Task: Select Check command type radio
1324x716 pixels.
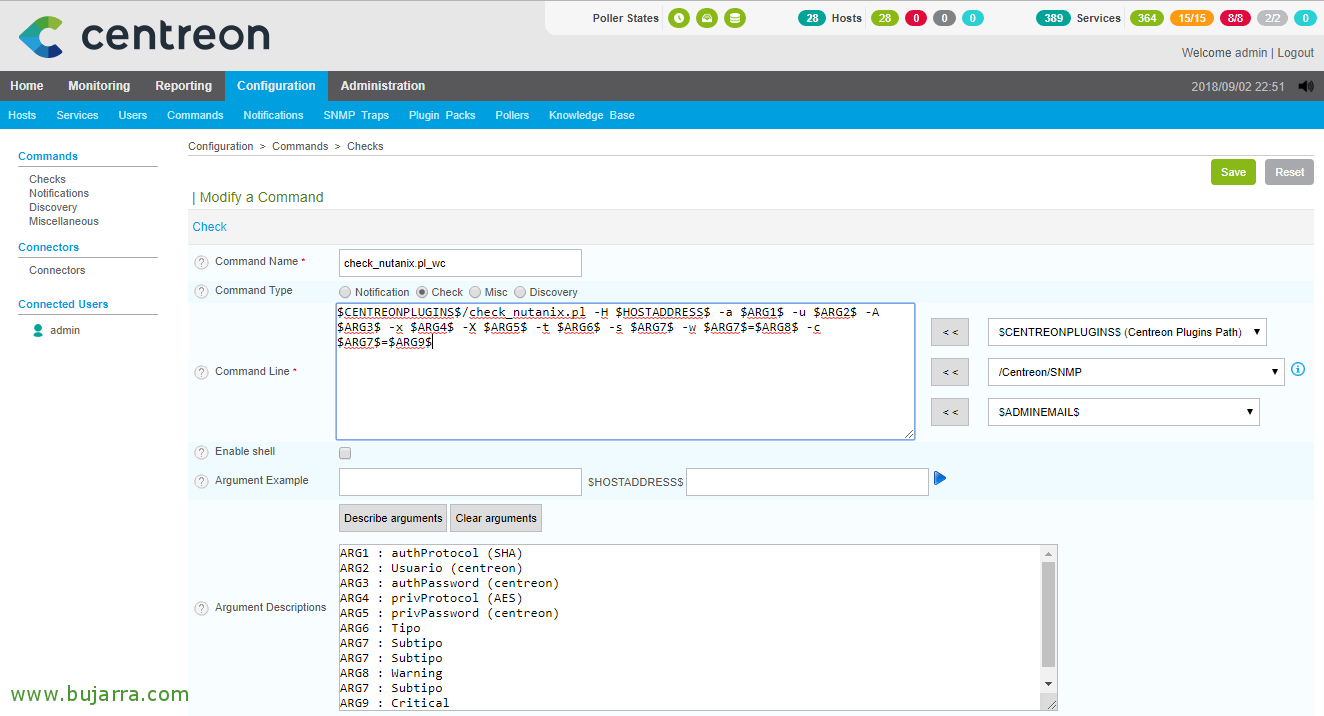Action: (422, 292)
